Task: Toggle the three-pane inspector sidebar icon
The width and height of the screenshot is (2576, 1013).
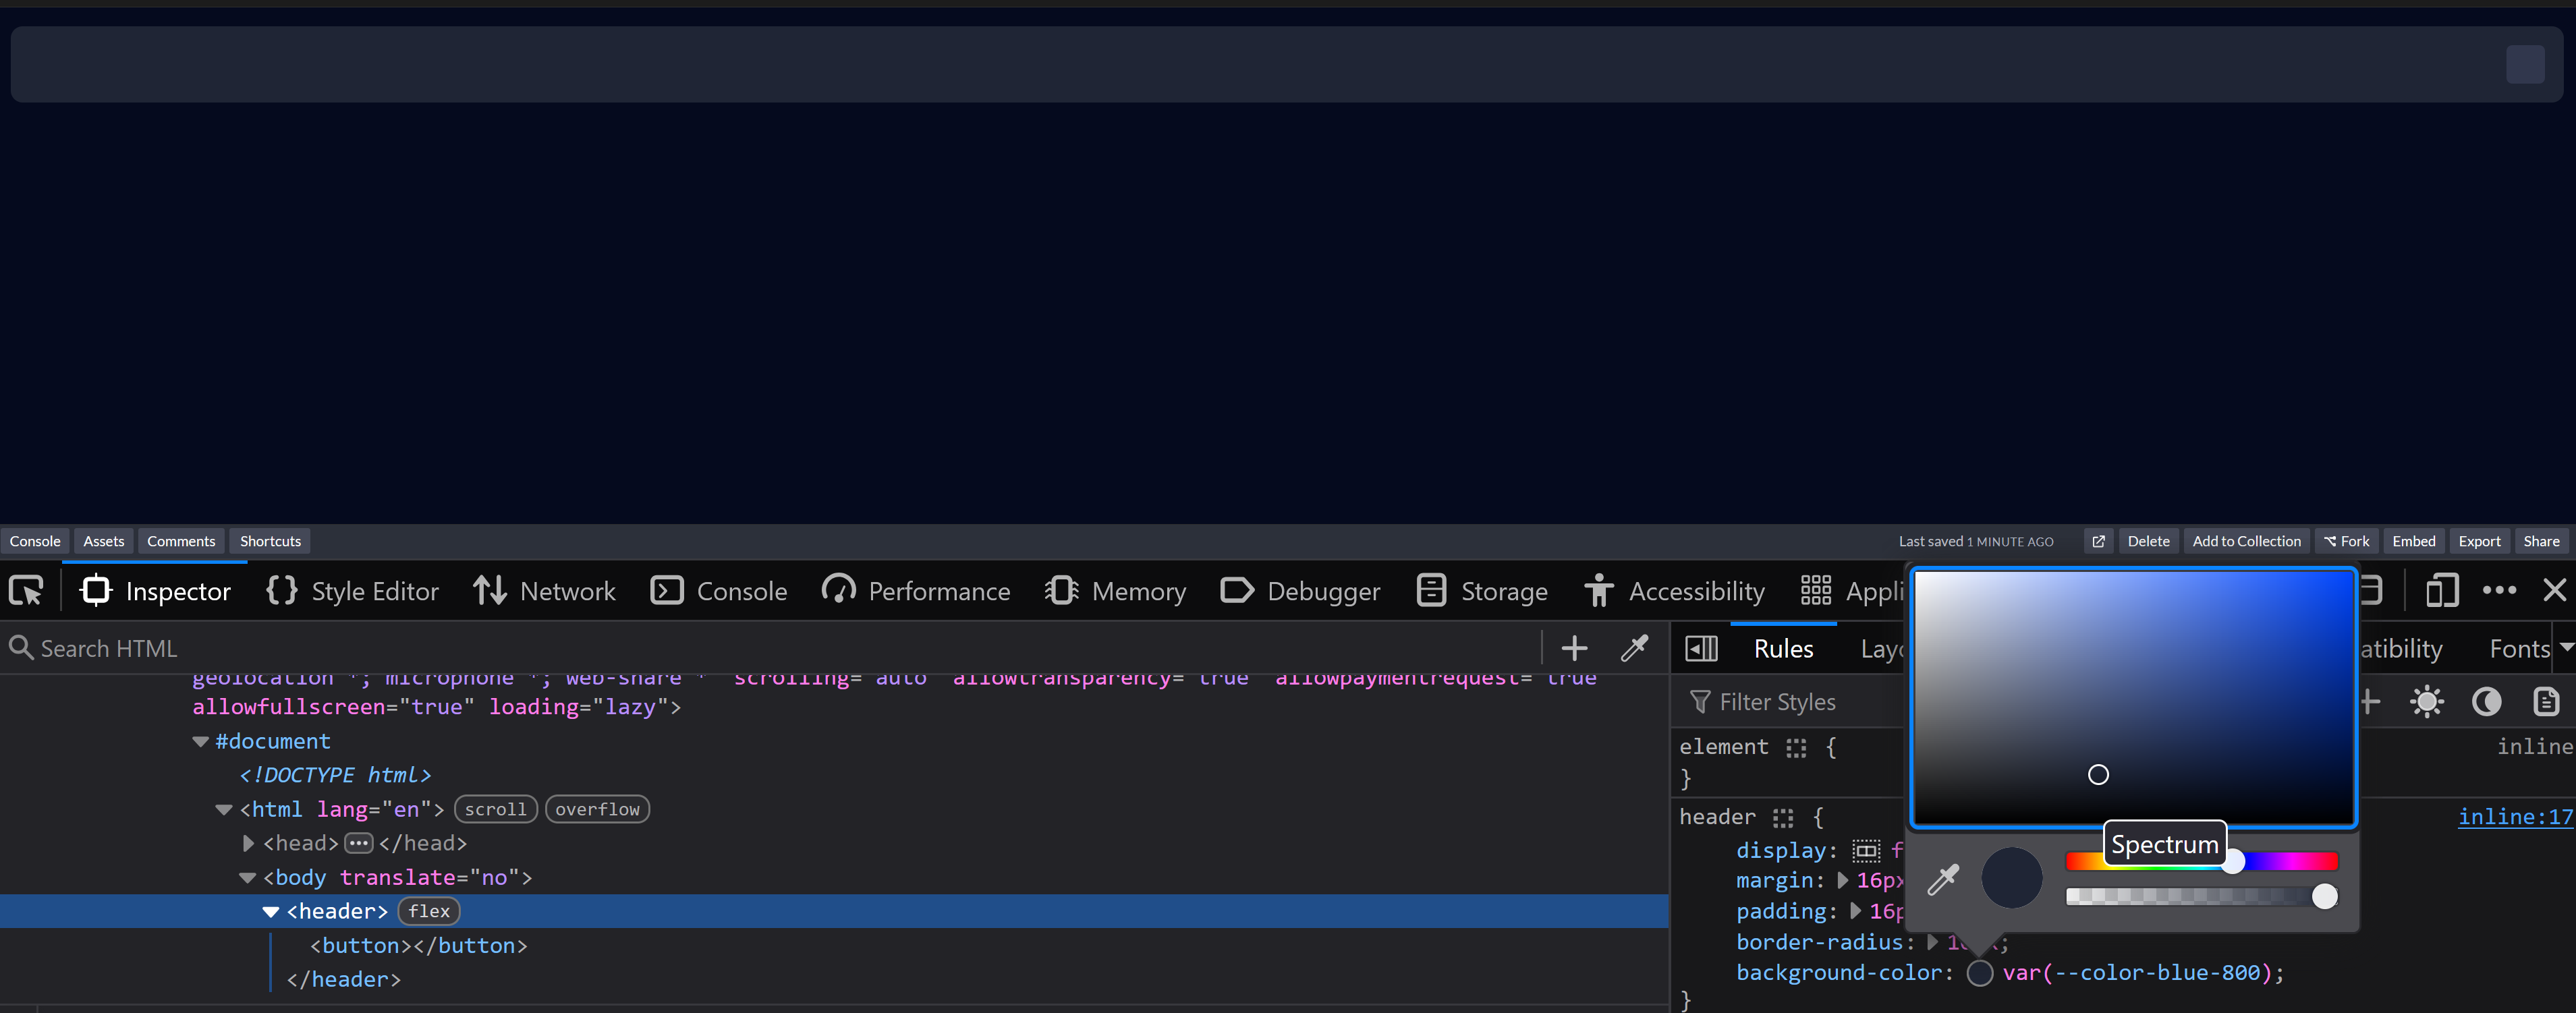Action: click(1701, 648)
